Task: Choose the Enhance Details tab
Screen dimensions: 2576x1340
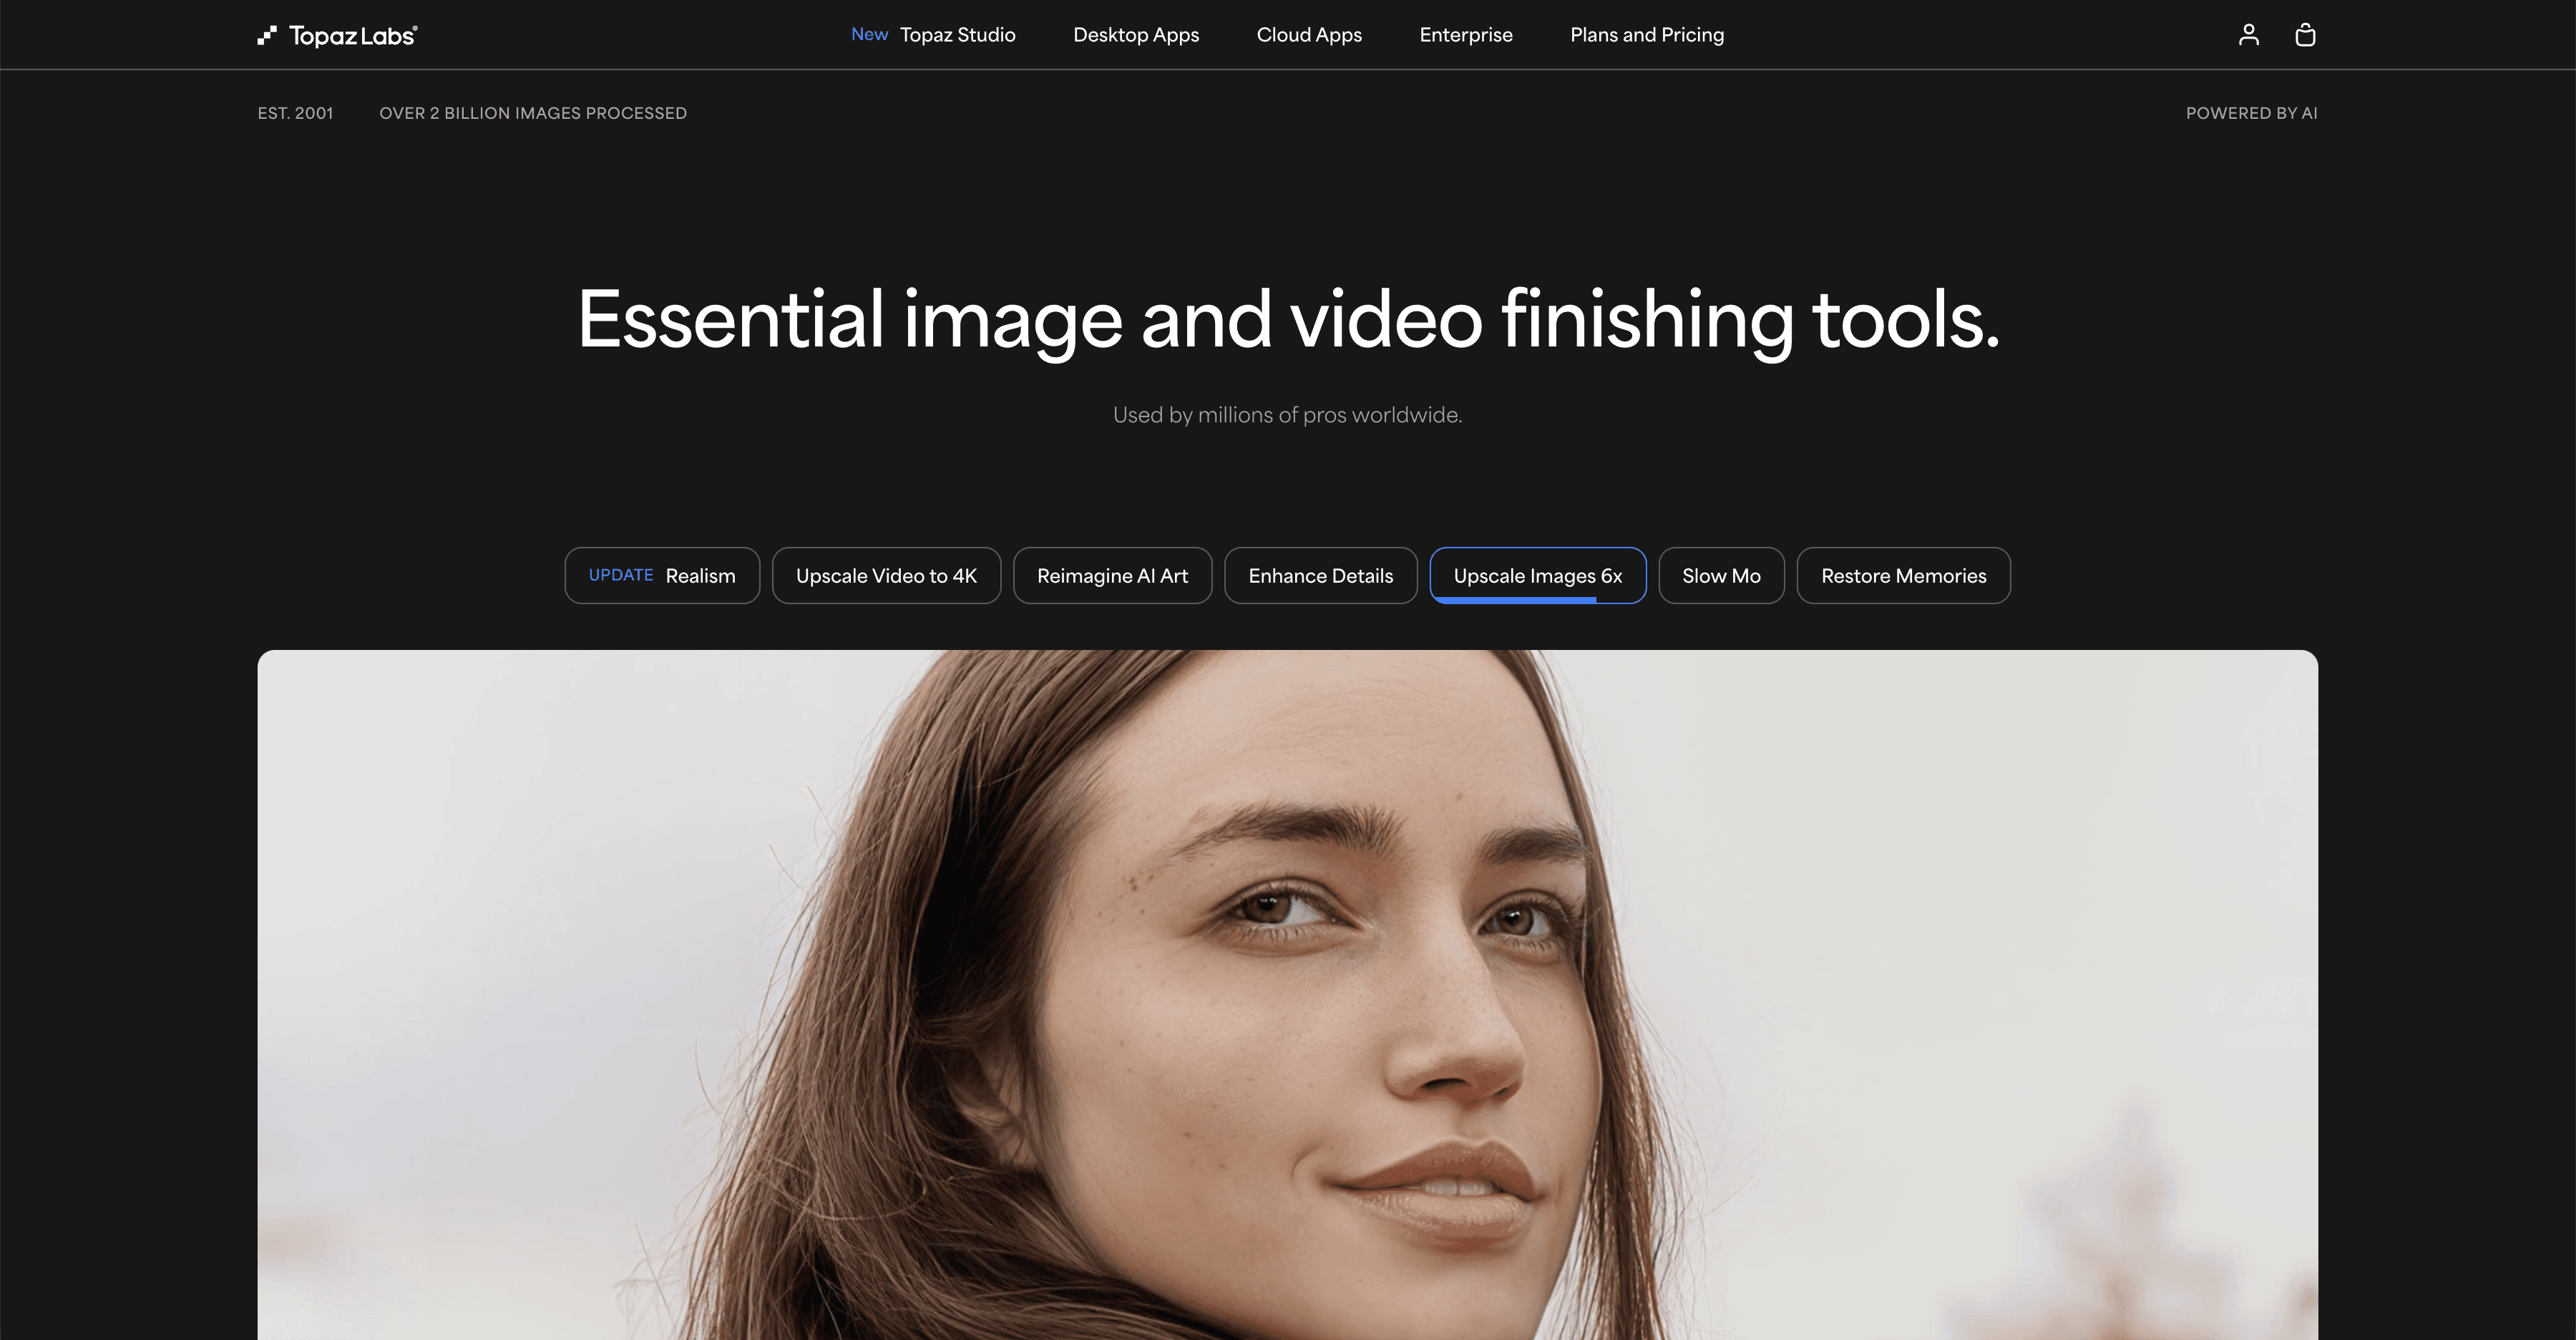Action: [x=1320, y=576]
